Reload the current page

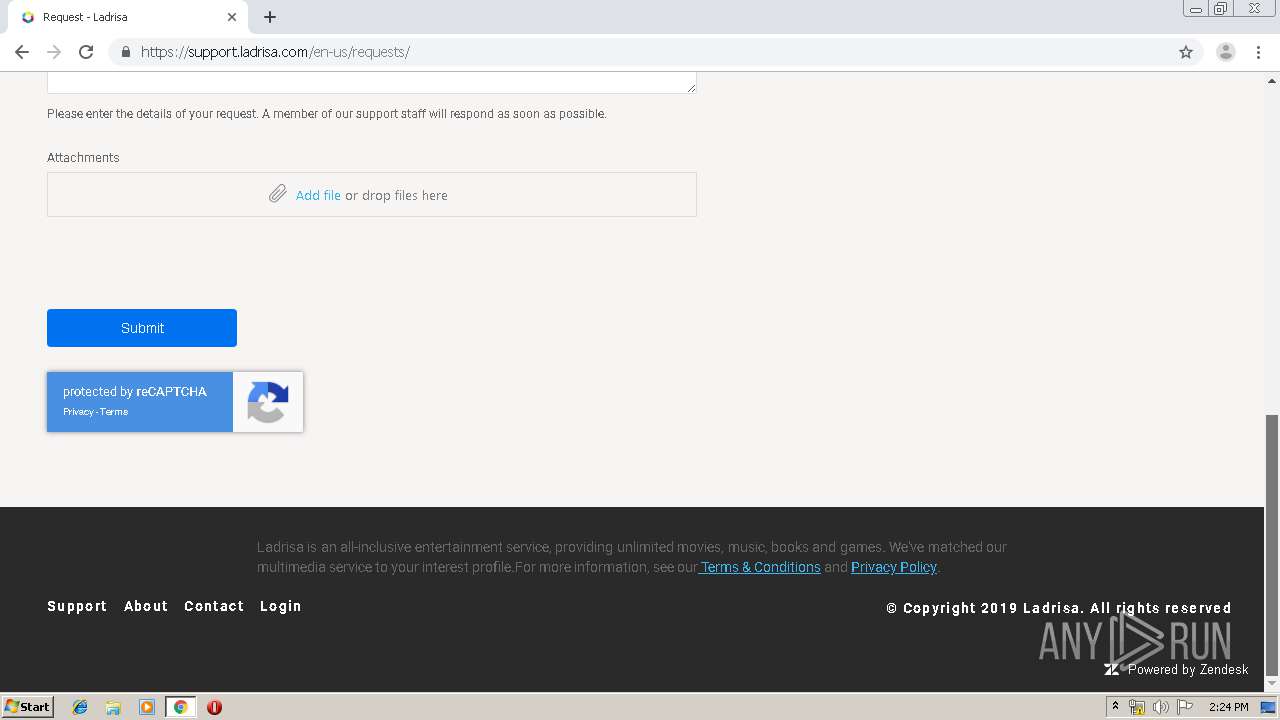click(x=86, y=52)
